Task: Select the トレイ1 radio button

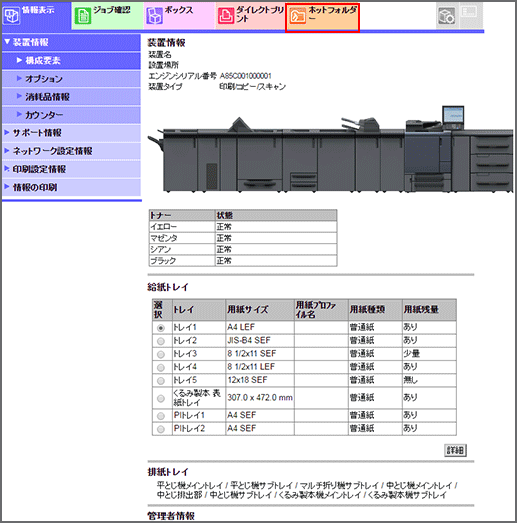Action: [x=161, y=328]
